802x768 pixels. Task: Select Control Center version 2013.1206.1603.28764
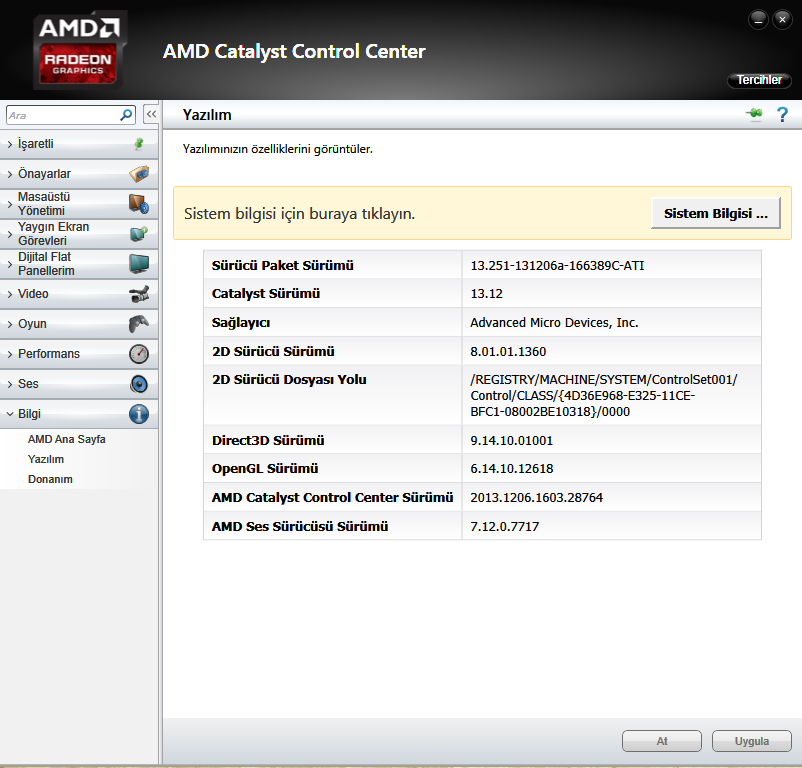(x=537, y=498)
